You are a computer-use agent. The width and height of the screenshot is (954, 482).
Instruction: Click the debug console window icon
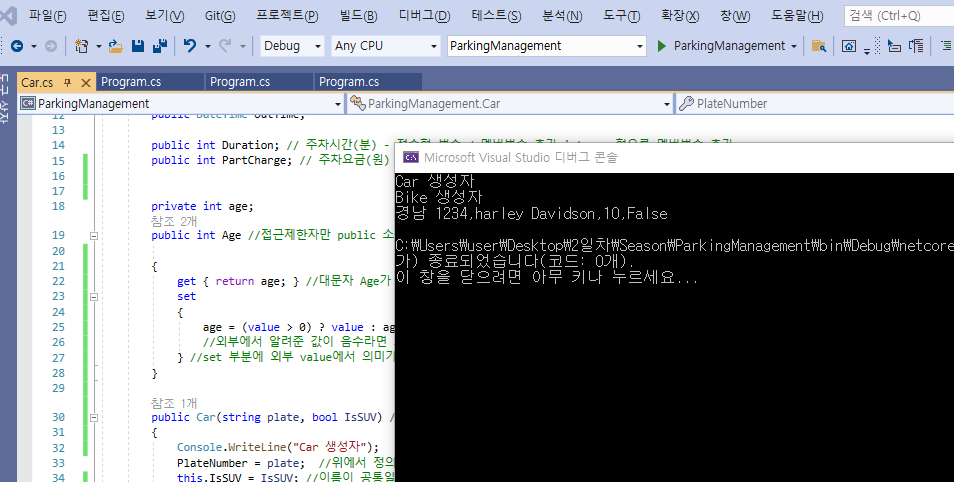click(x=411, y=158)
